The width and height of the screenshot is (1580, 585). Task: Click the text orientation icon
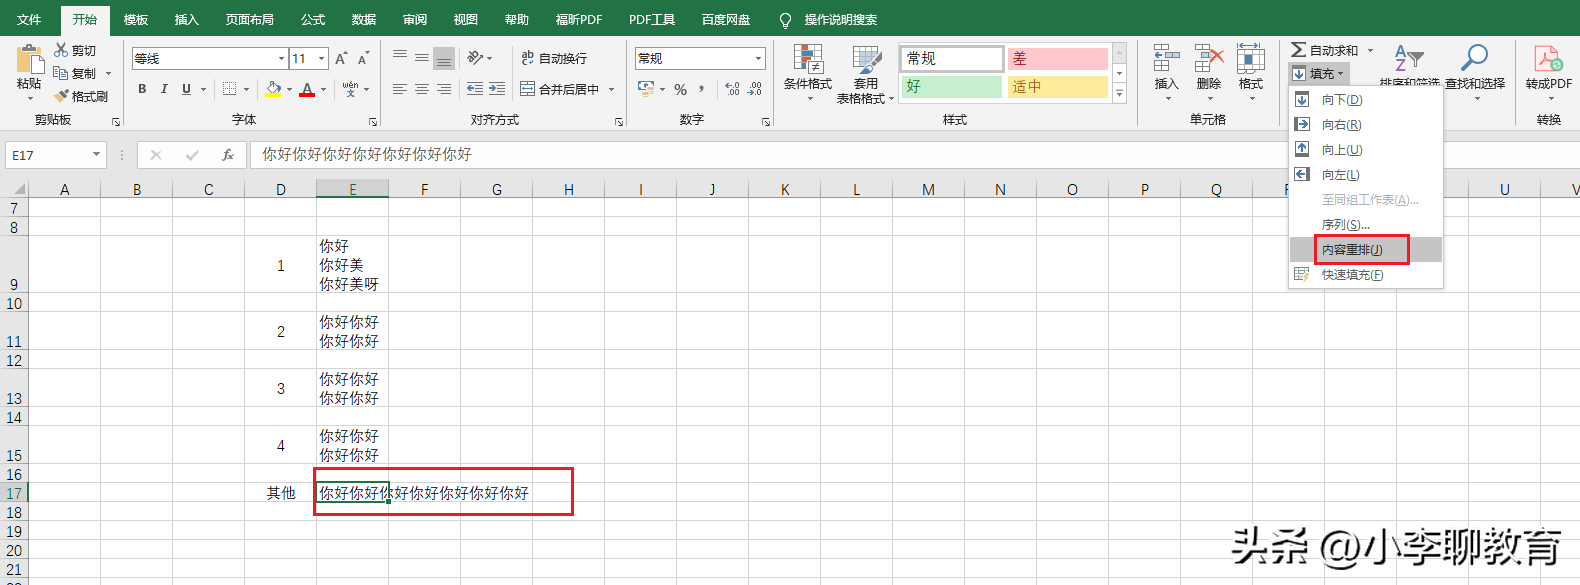(476, 58)
